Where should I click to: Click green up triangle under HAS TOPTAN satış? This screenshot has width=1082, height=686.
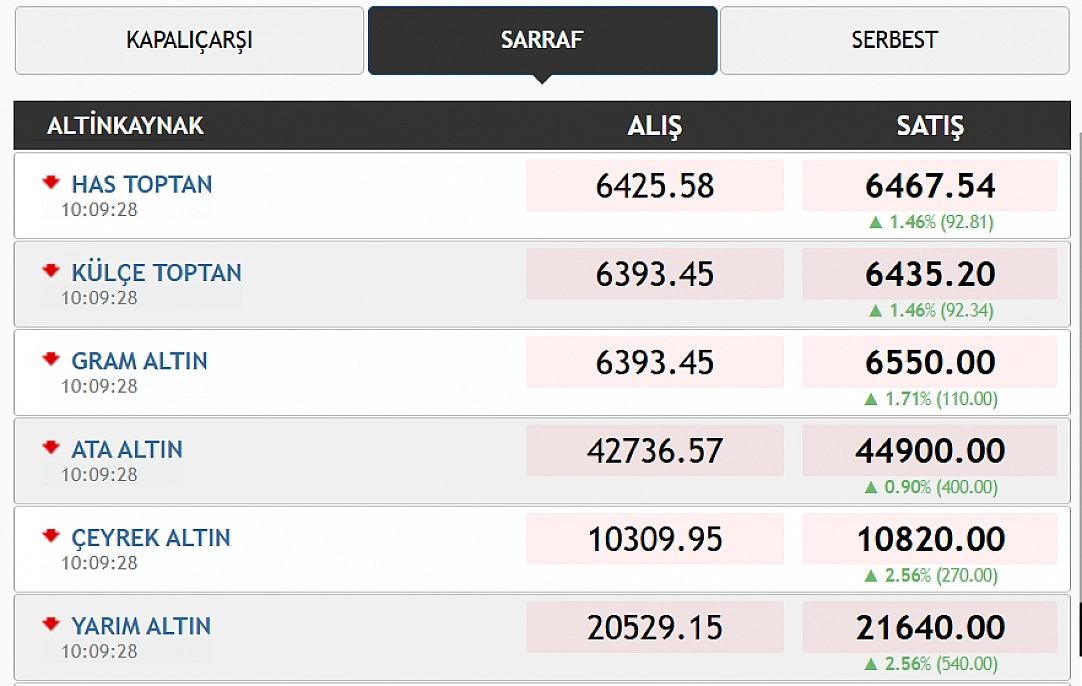(x=874, y=222)
